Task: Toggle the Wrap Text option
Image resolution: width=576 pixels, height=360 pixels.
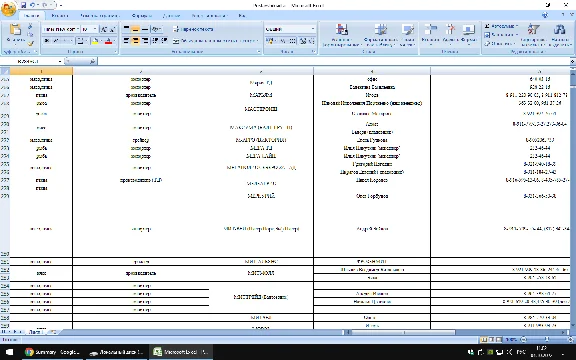Action: pos(193,29)
